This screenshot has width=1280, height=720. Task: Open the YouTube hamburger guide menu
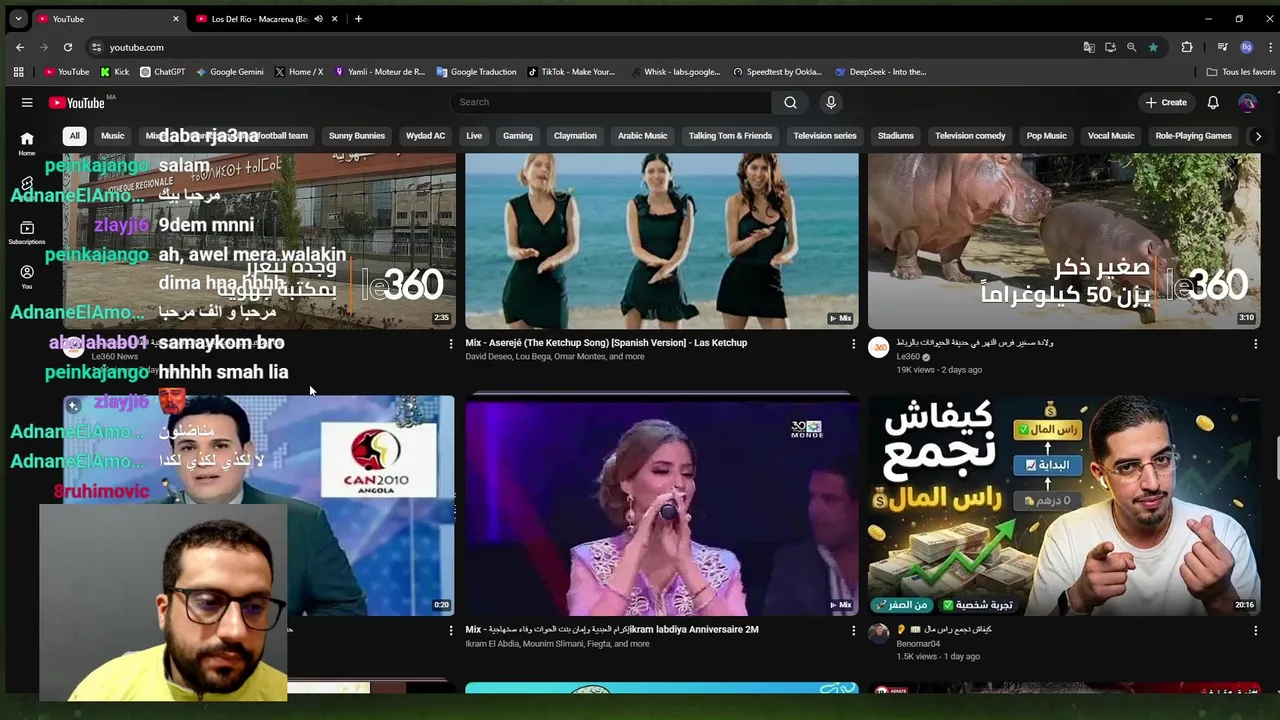coord(27,102)
